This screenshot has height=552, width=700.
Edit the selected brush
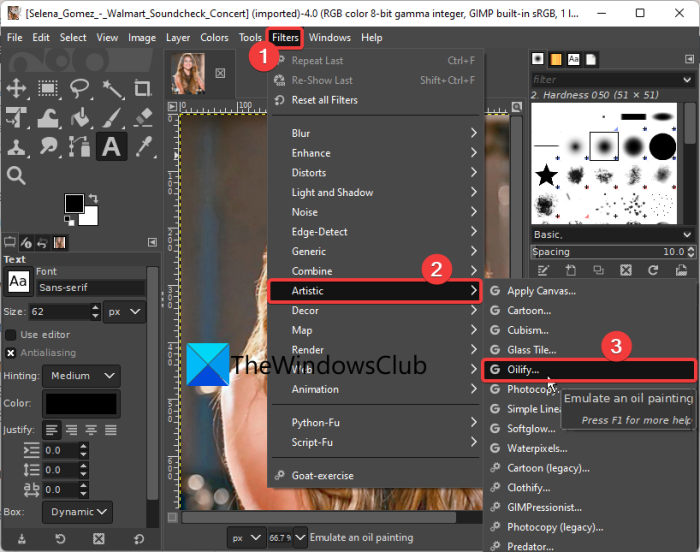coord(543,270)
